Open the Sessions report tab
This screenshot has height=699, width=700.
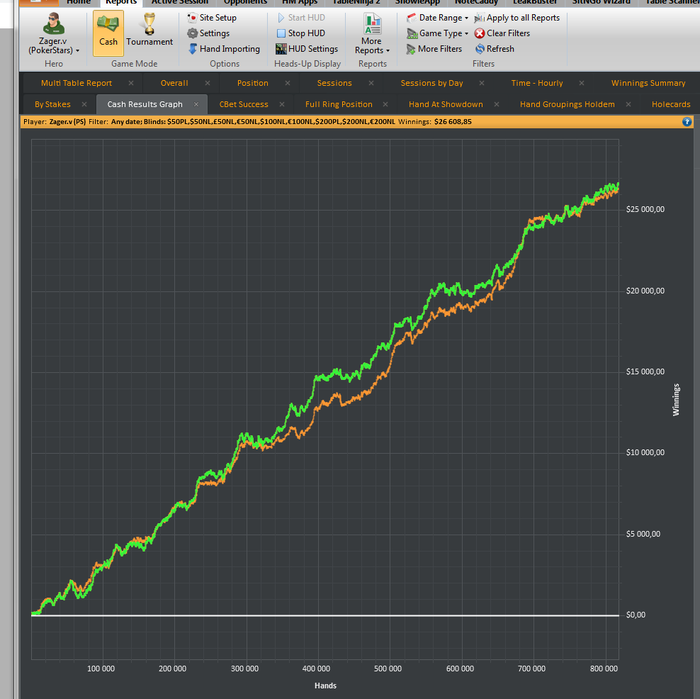(x=334, y=83)
